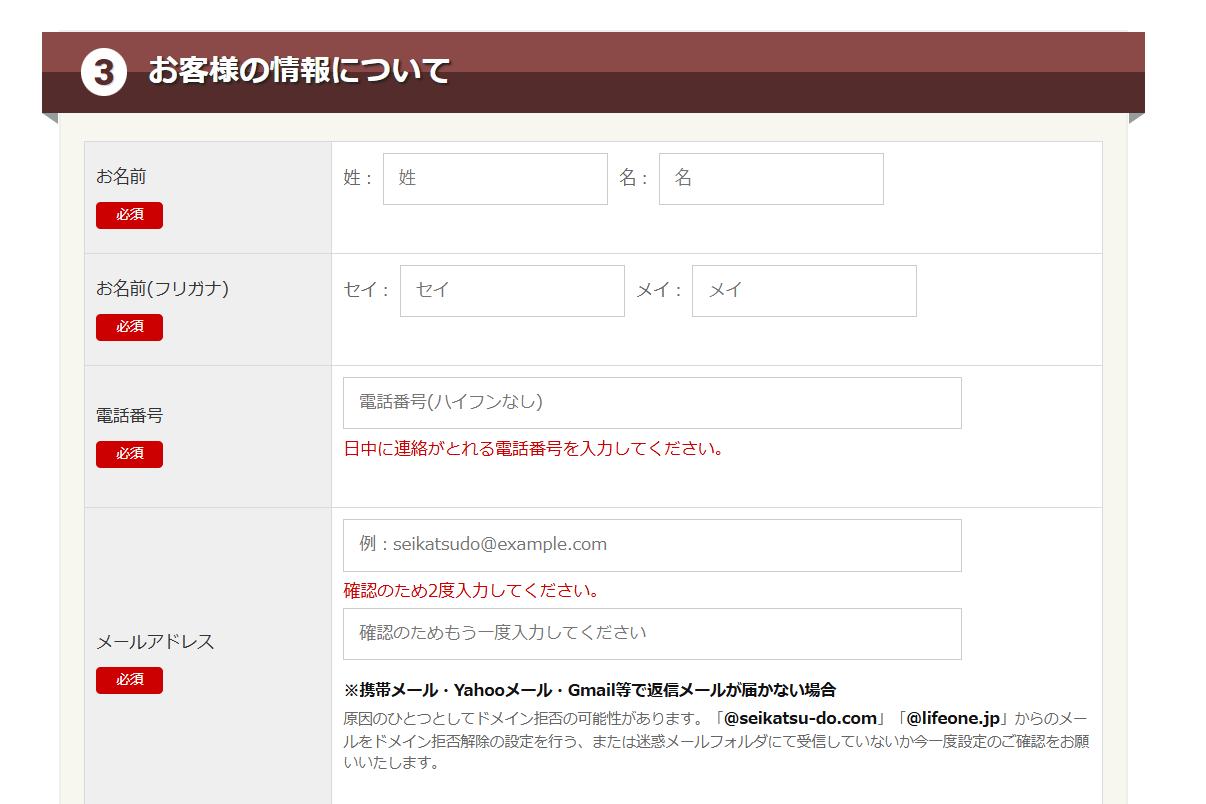The width and height of the screenshot is (1206, 804).
Task: Click the email field with seikatsudo@example.com placeholder
Action: click(x=652, y=545)
